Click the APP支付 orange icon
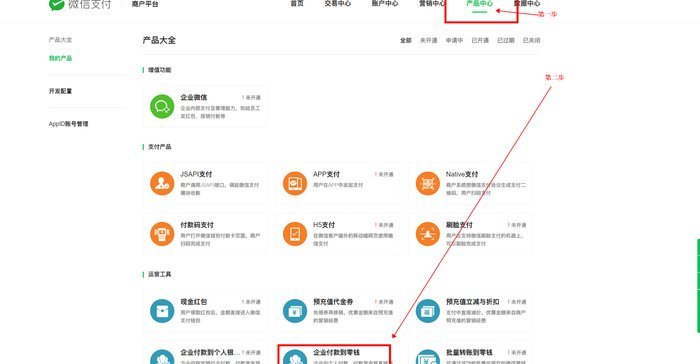The height and width of the screenshot is (364, 700). click(295, 183)
